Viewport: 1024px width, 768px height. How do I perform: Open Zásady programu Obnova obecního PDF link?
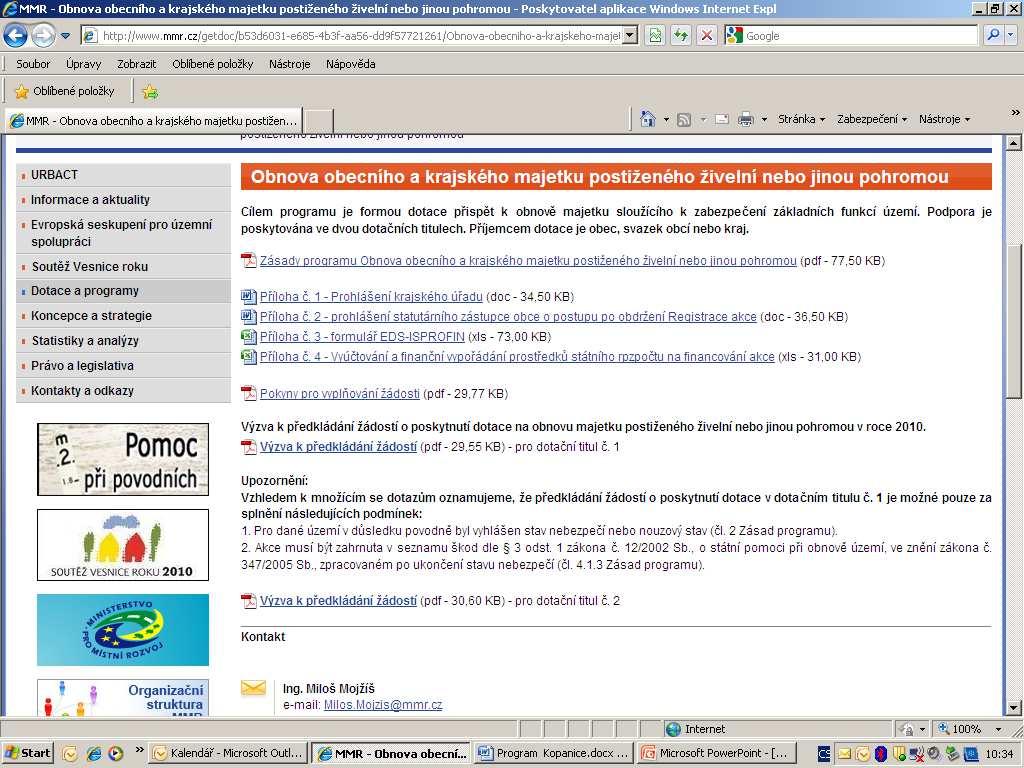click(528, 261)
